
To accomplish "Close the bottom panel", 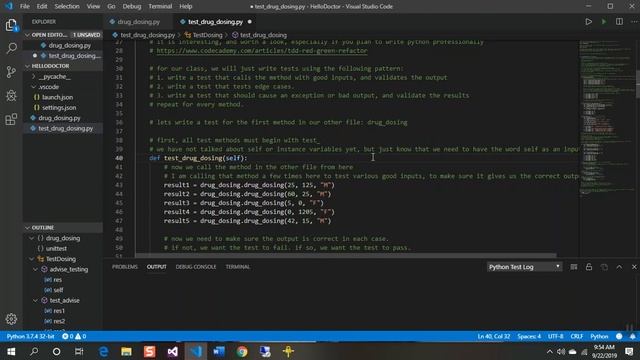I will pos(634,267).
